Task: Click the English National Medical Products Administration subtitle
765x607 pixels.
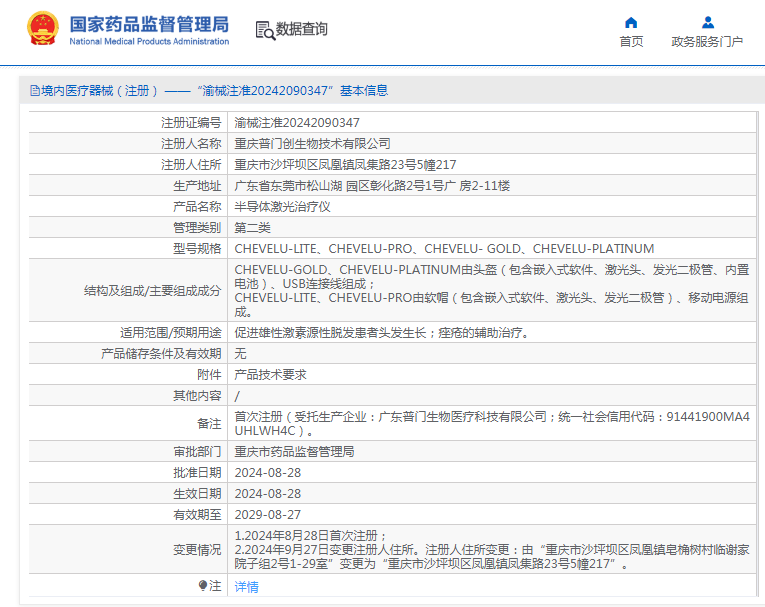Action: (x=149, y=41)
